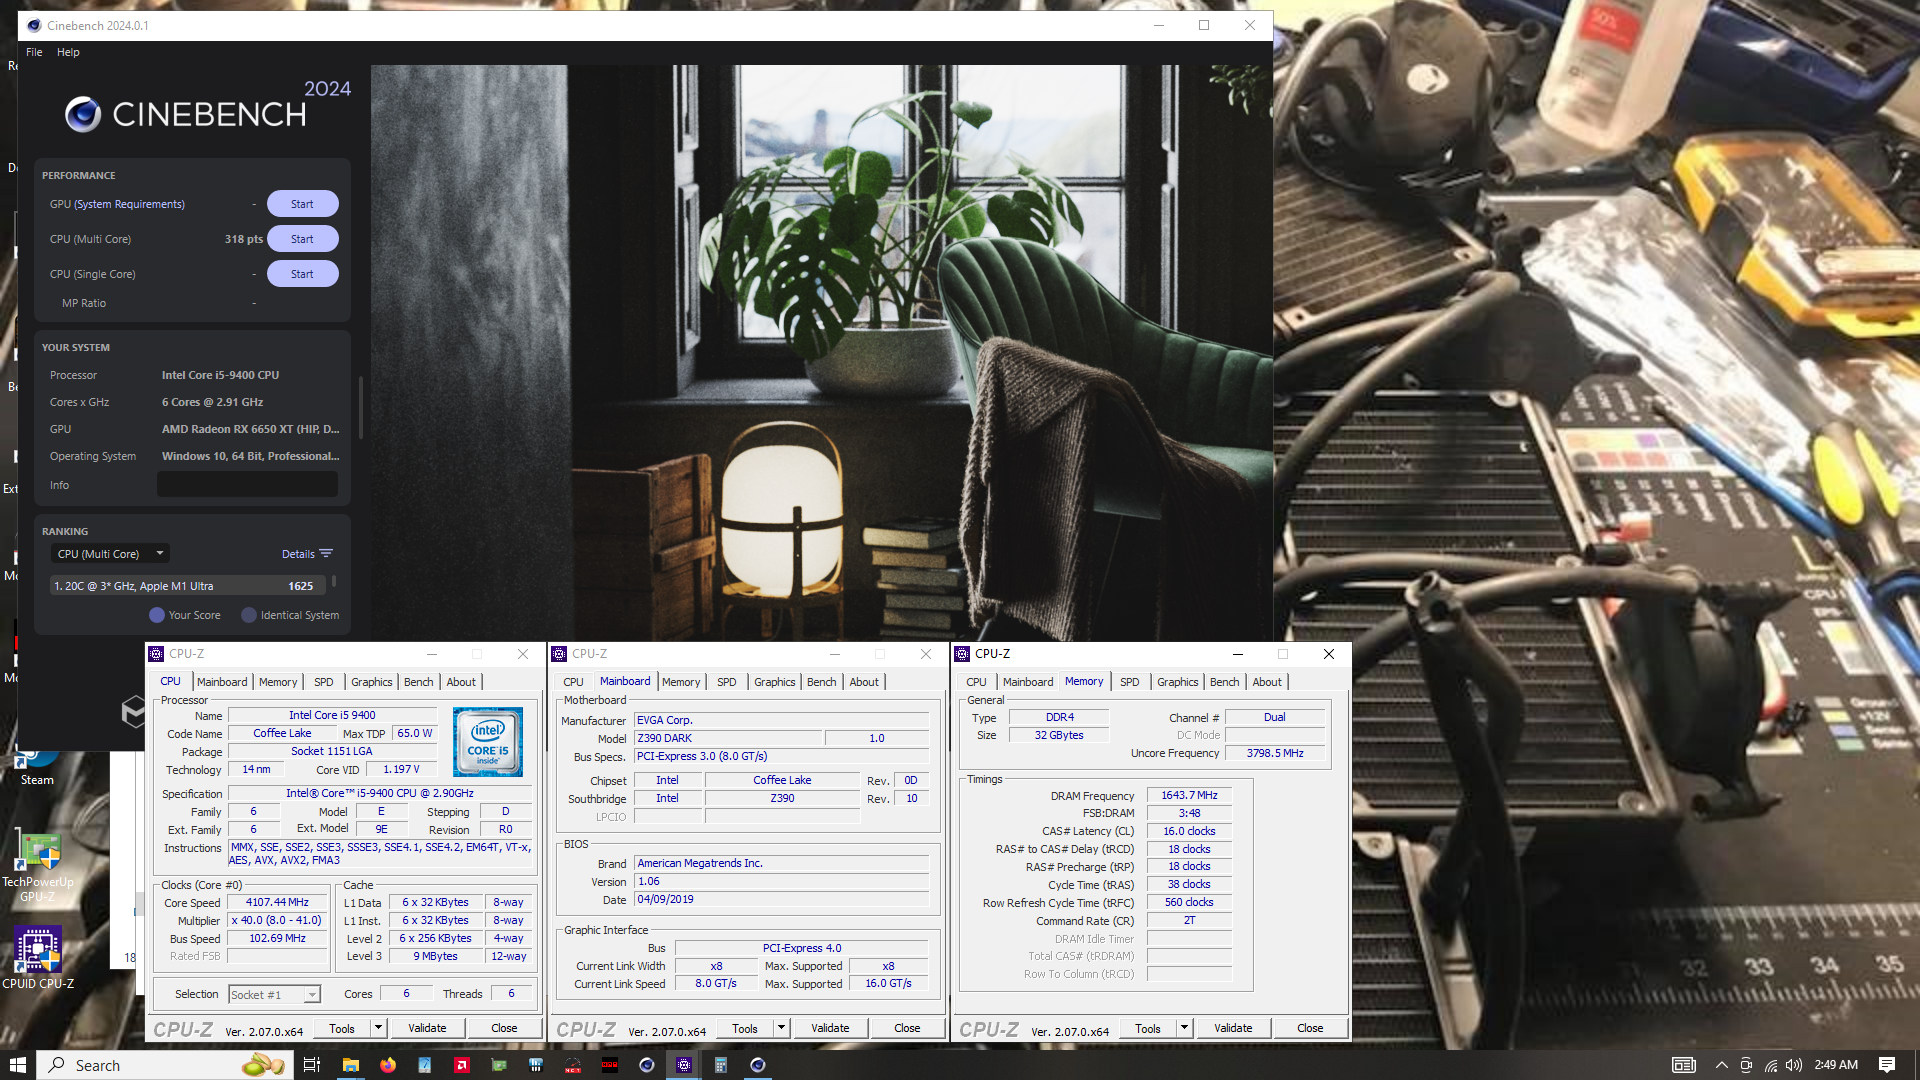Click the Ranking list scrollbar
The width and height of the screenshot is (1920, 1080).
(334, 581)
